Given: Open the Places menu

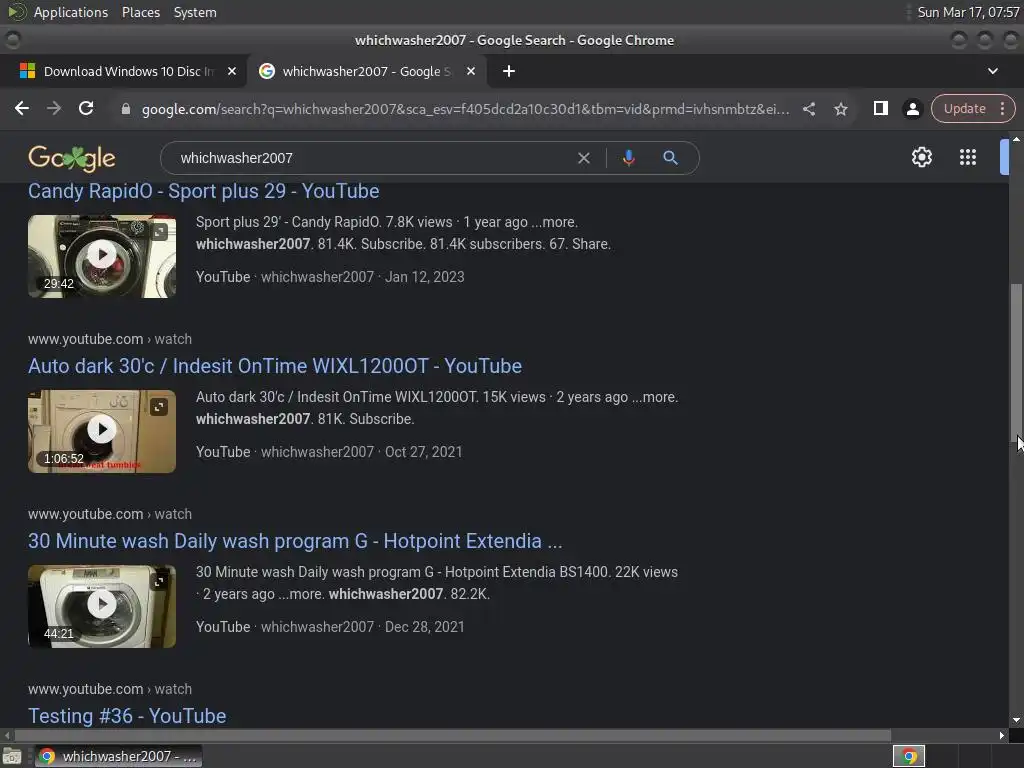Looking at the screenshot, I should (x=141, y=12).
